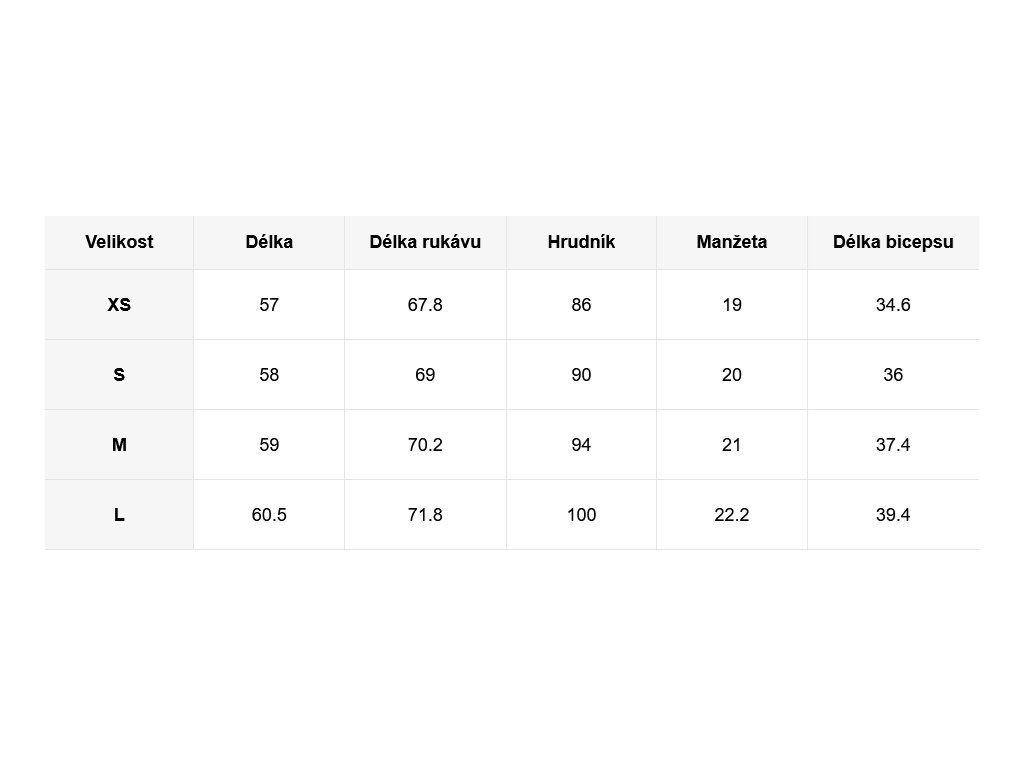Click the 67.8 sleeve length cell
Image resolution: width=1024 pixels, height=768 pixels.
(425, 305)
